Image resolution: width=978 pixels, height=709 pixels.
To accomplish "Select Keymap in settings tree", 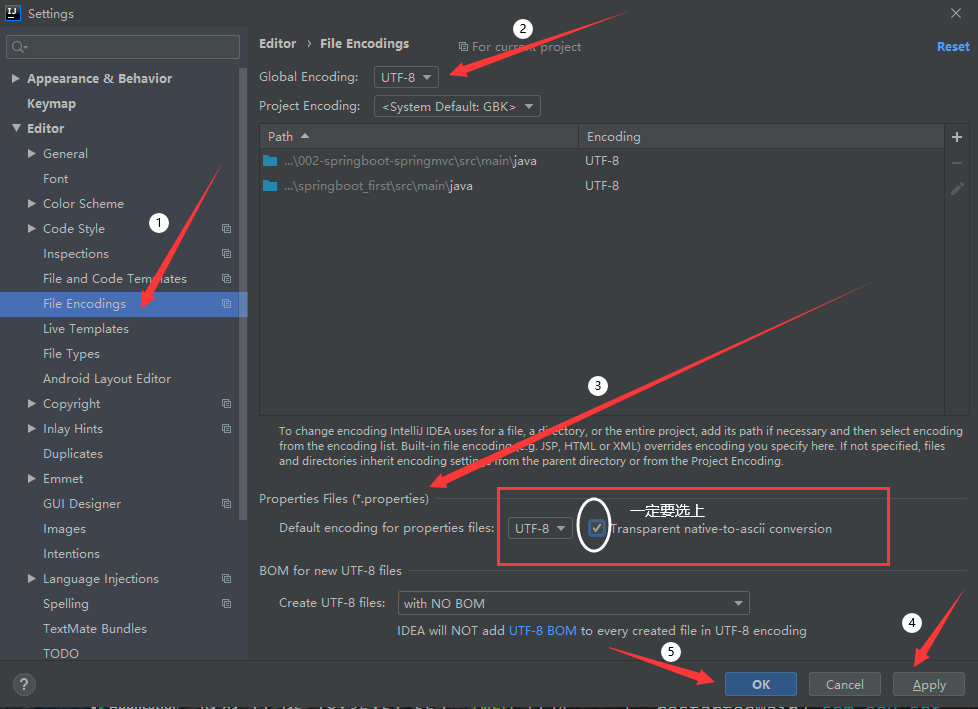I will point(51,104).
